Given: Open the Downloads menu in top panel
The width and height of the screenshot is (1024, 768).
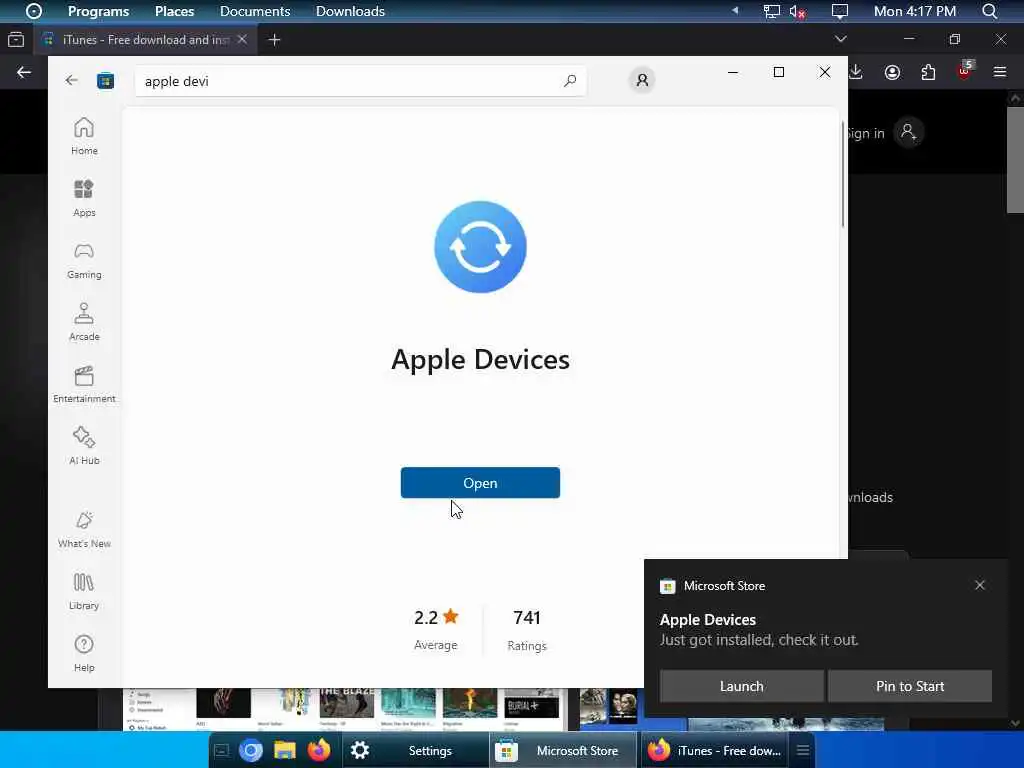Looking at the screenshot, I should click(350, 11).
